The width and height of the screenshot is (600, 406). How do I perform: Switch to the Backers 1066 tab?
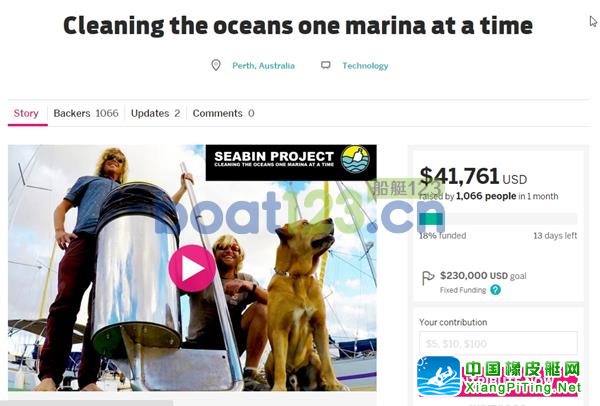86,113
